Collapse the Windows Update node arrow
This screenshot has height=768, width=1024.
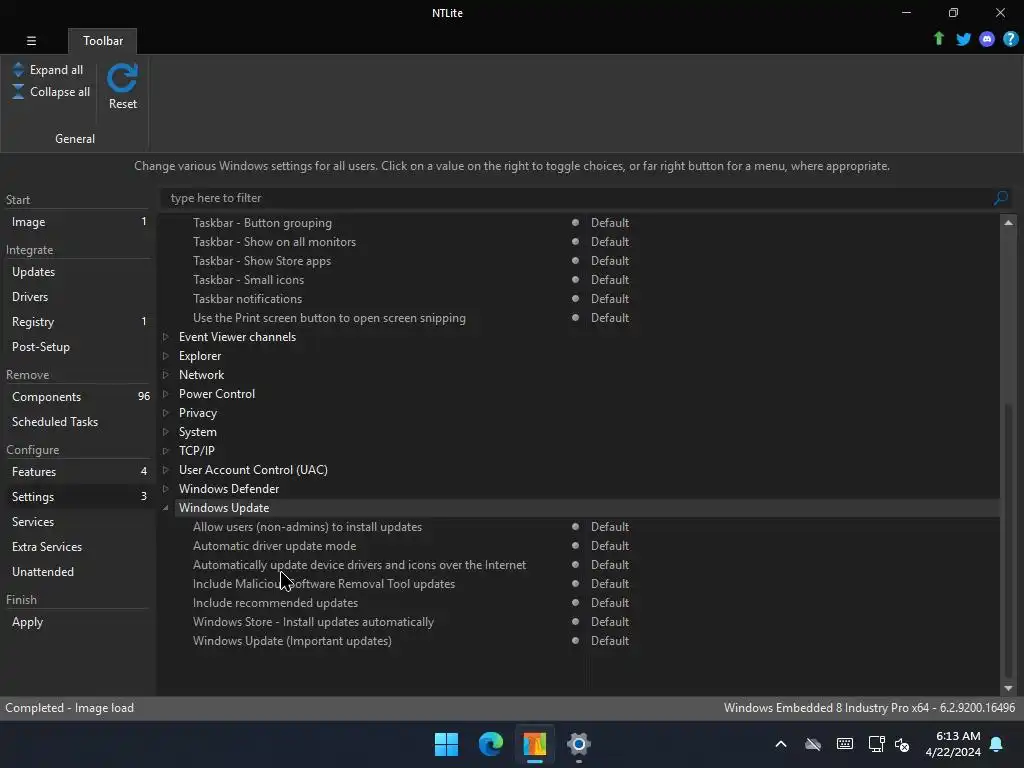pos(166,507)
